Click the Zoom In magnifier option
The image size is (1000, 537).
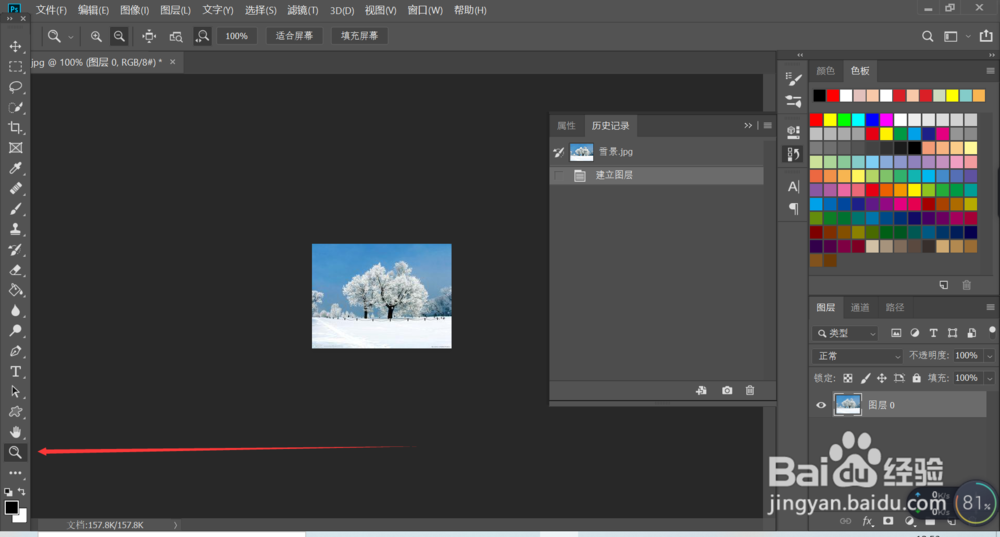tap(96, 36)
